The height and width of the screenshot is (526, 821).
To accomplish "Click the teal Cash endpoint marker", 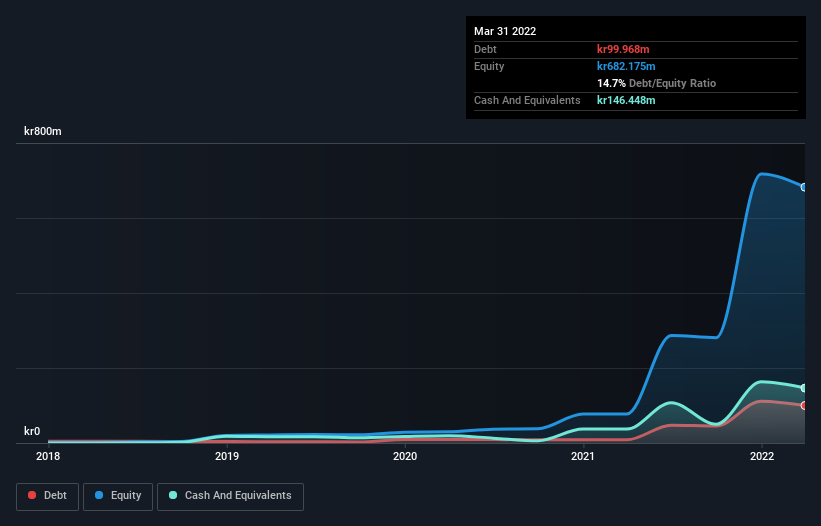I will (804, 388).
